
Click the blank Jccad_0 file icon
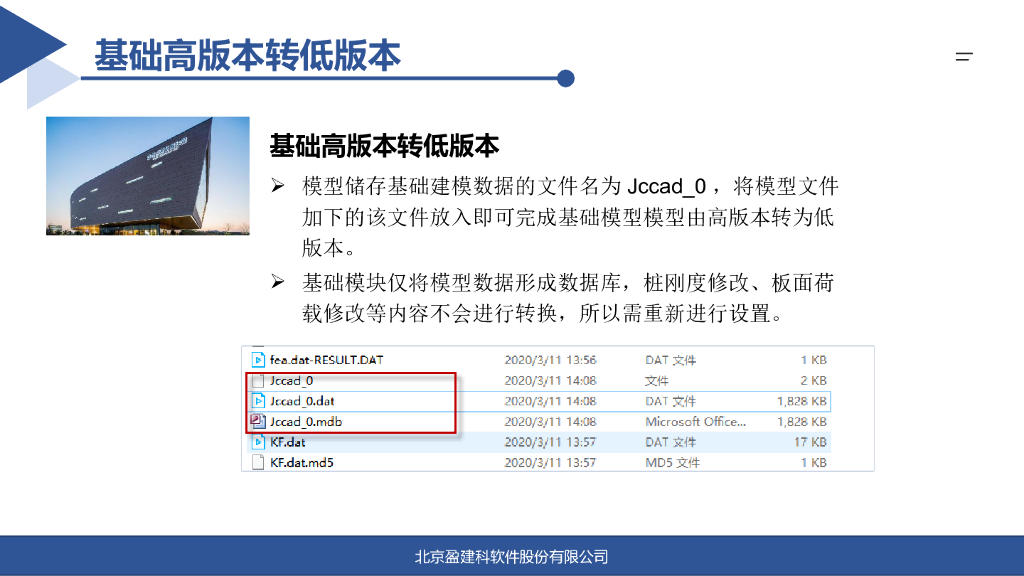(x=258, y=381)
